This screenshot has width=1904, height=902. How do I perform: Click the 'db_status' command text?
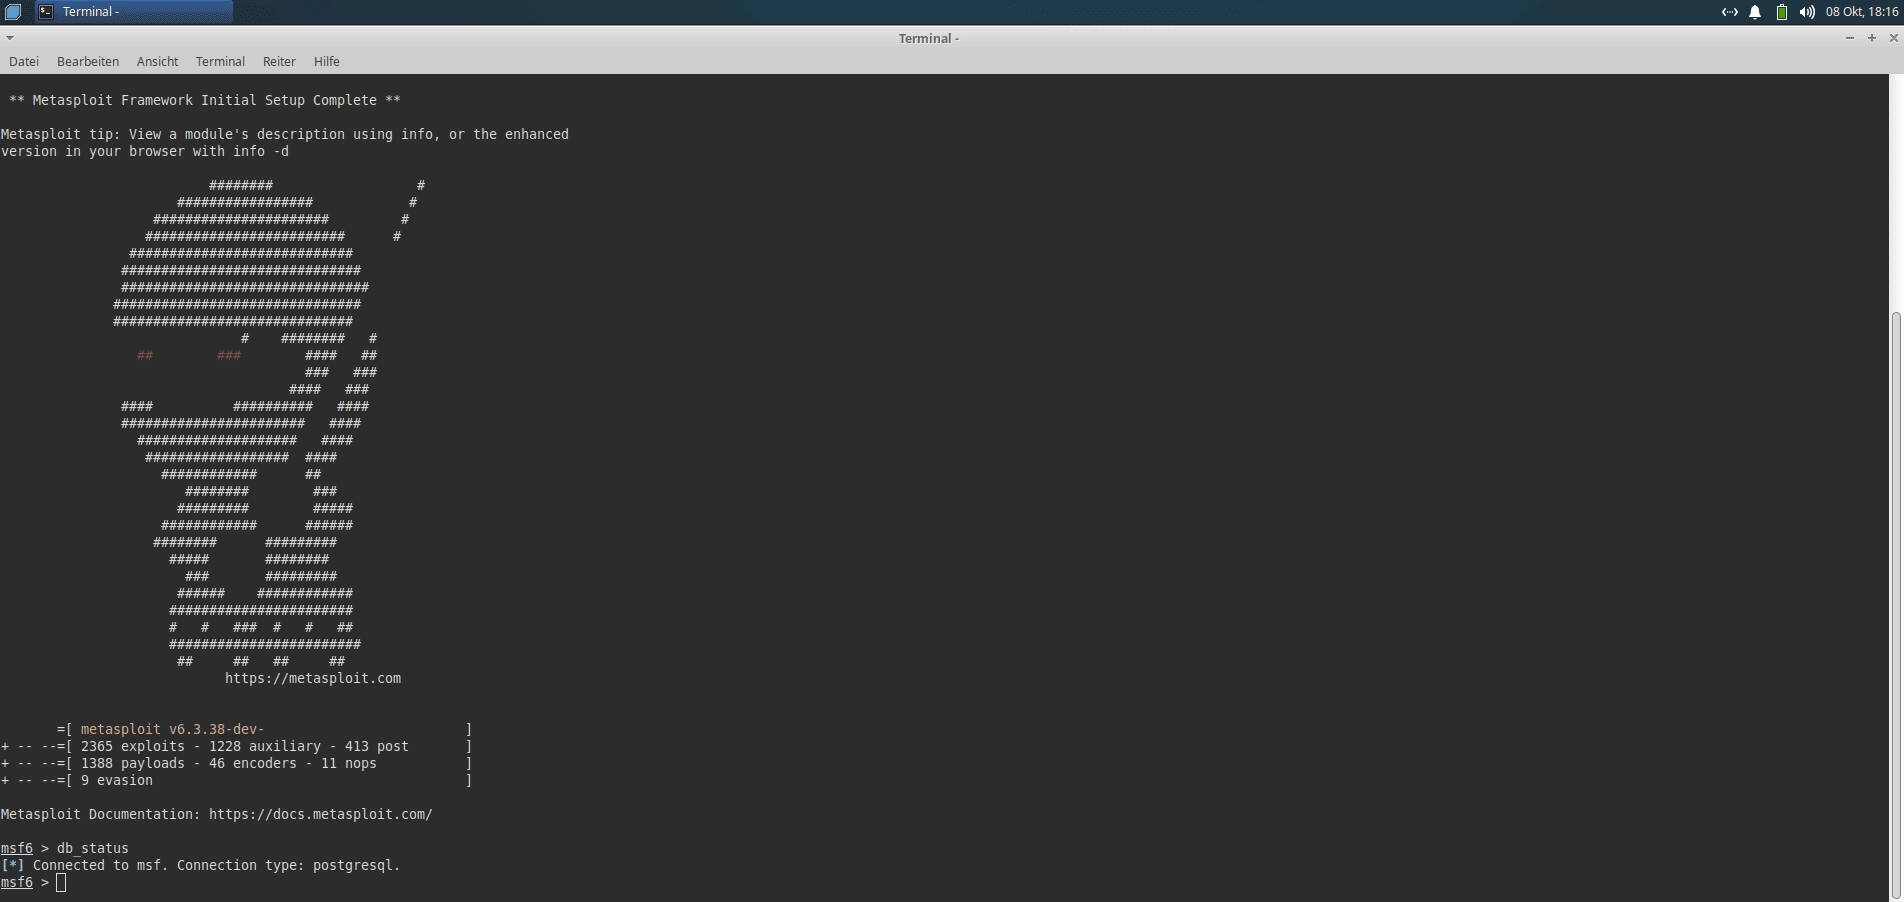pos(93,849)
